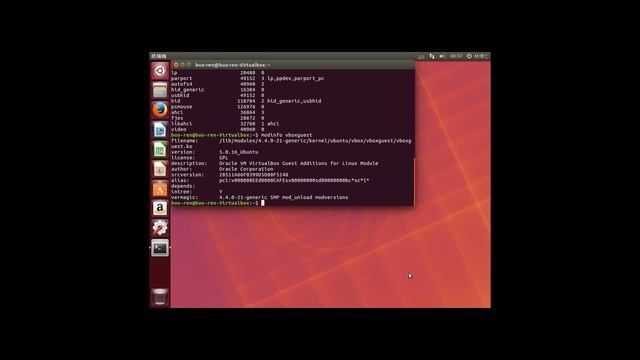
Task: Click the "depends:" field label
Action: [182, 186]
